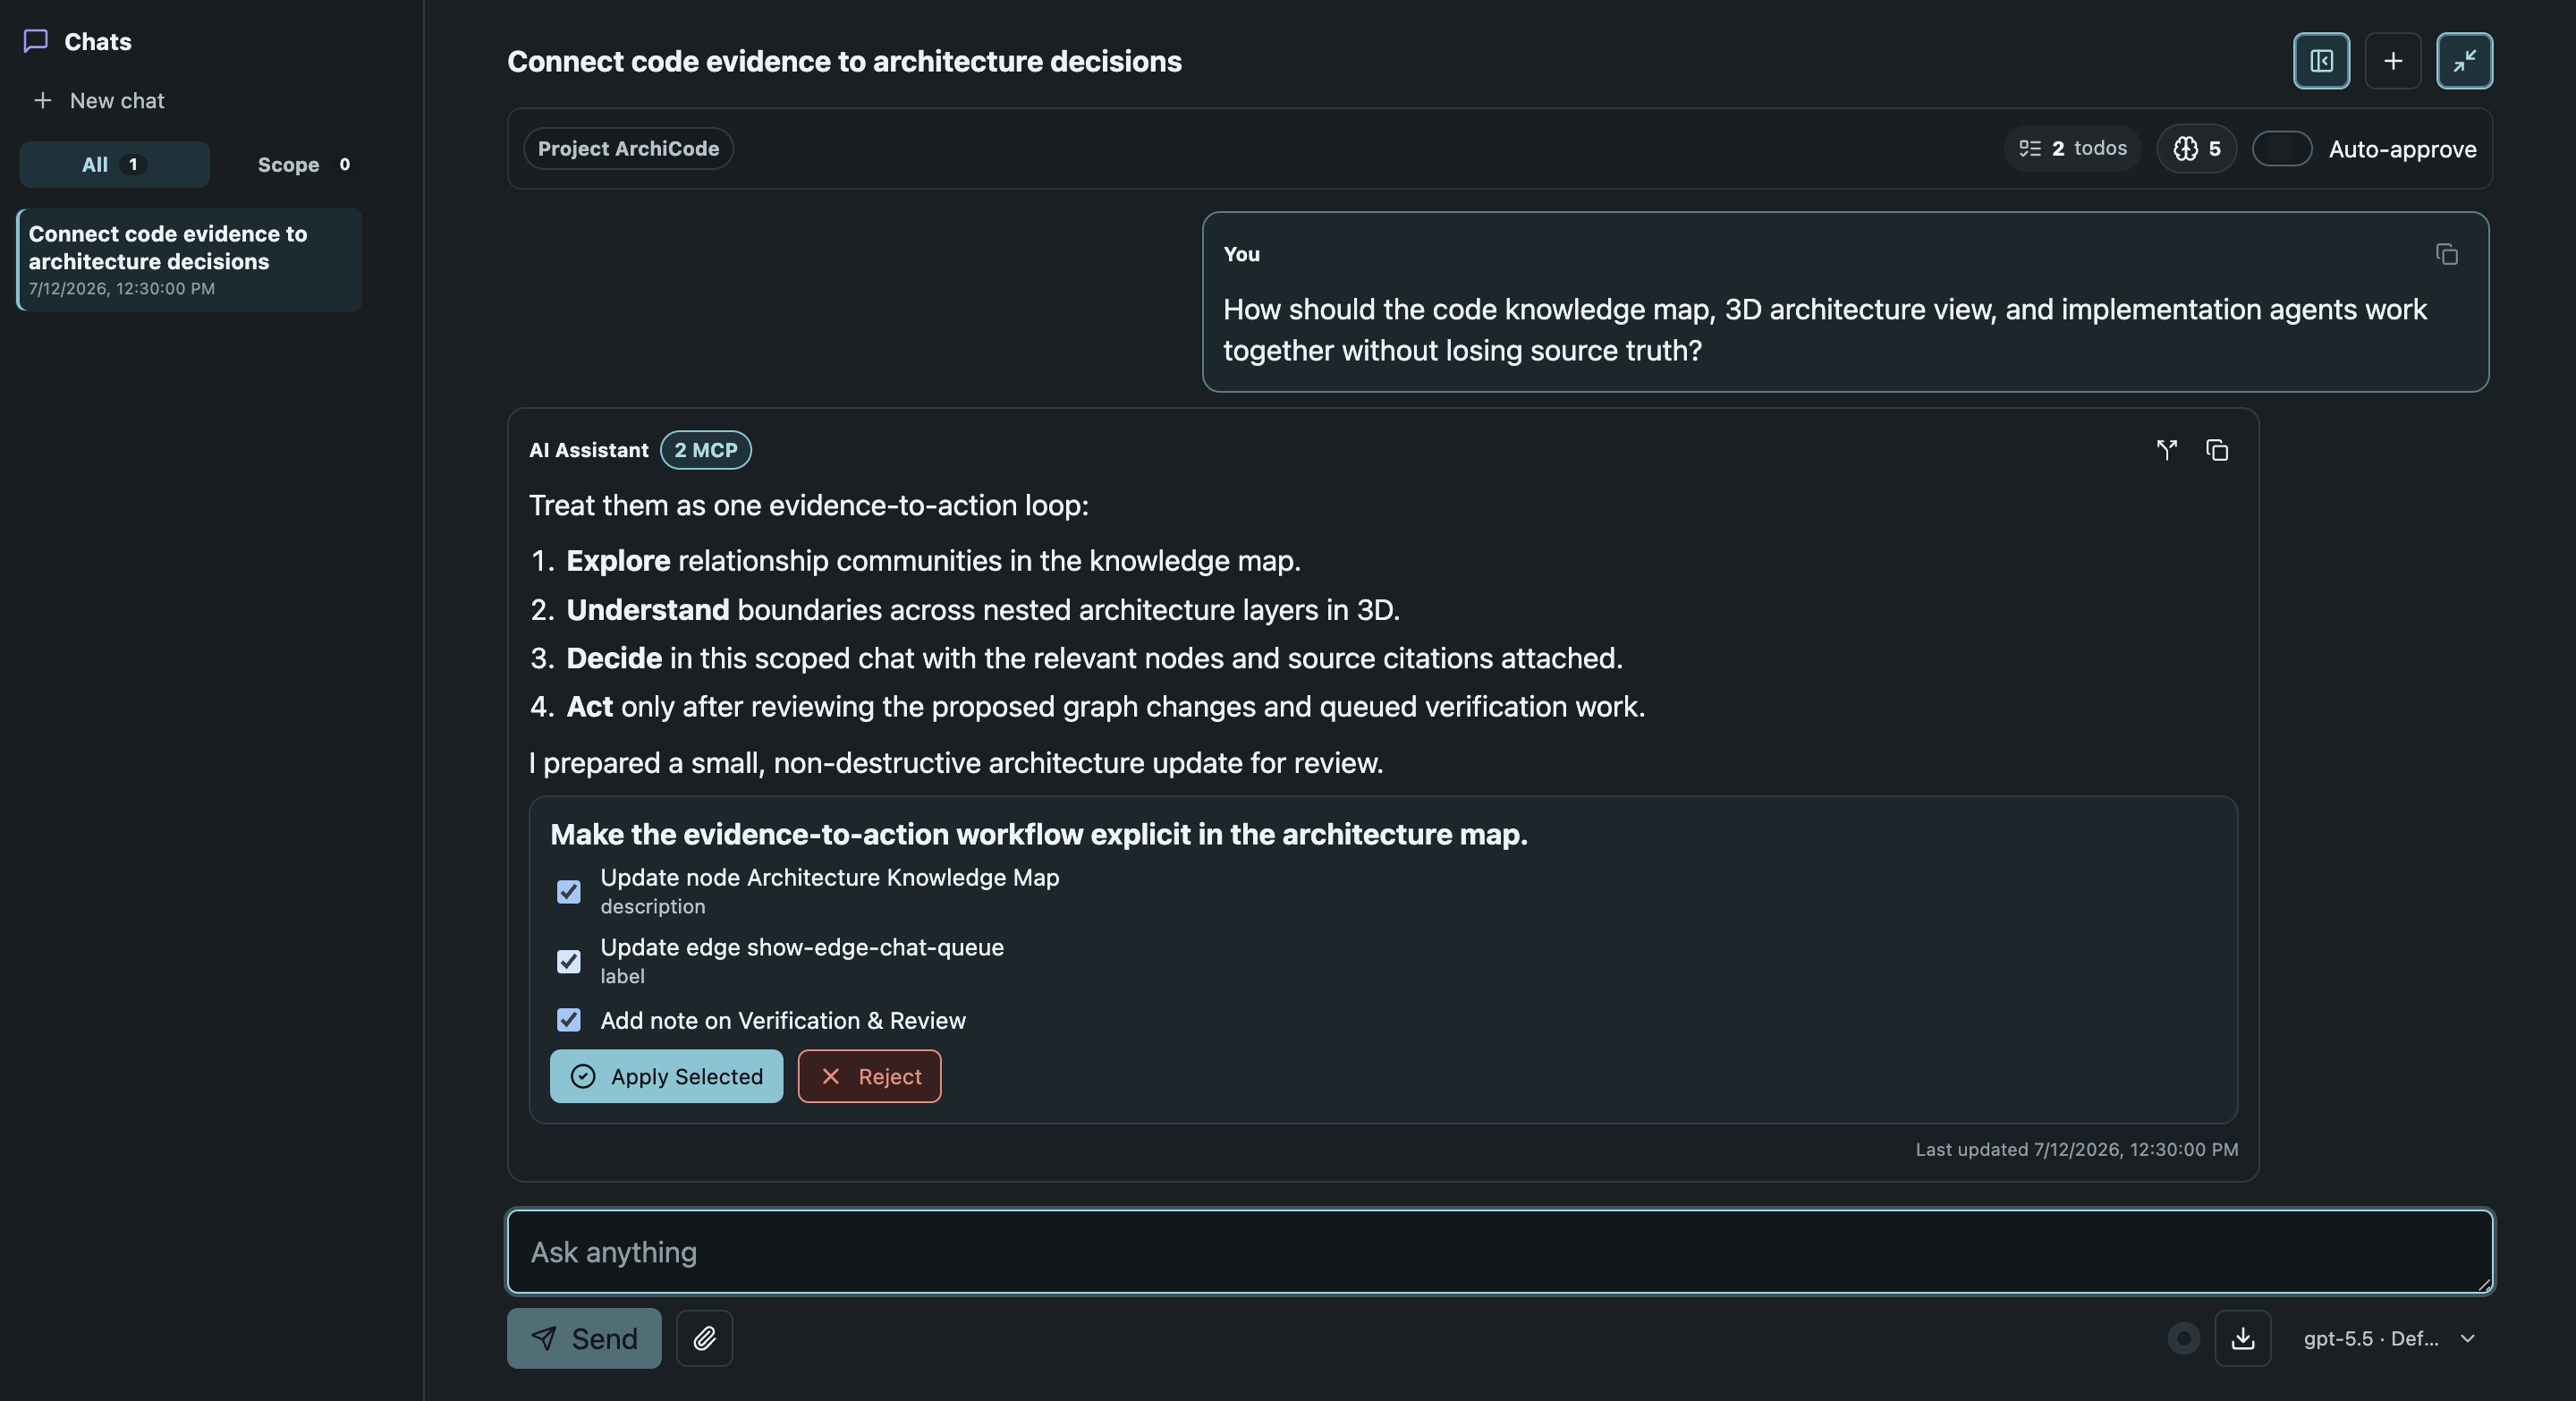Click the paperclip attach file icon
Screen dimensions: 2576x1401
704,1338
